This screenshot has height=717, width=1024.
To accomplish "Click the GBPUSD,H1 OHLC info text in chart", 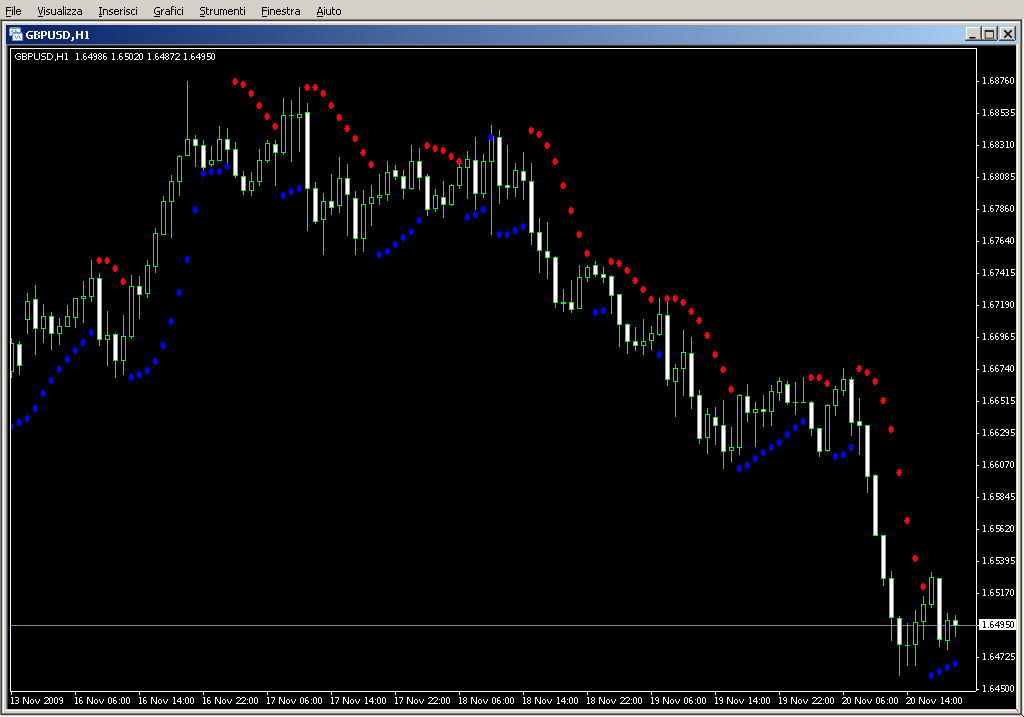I will [x=115, y=57].
